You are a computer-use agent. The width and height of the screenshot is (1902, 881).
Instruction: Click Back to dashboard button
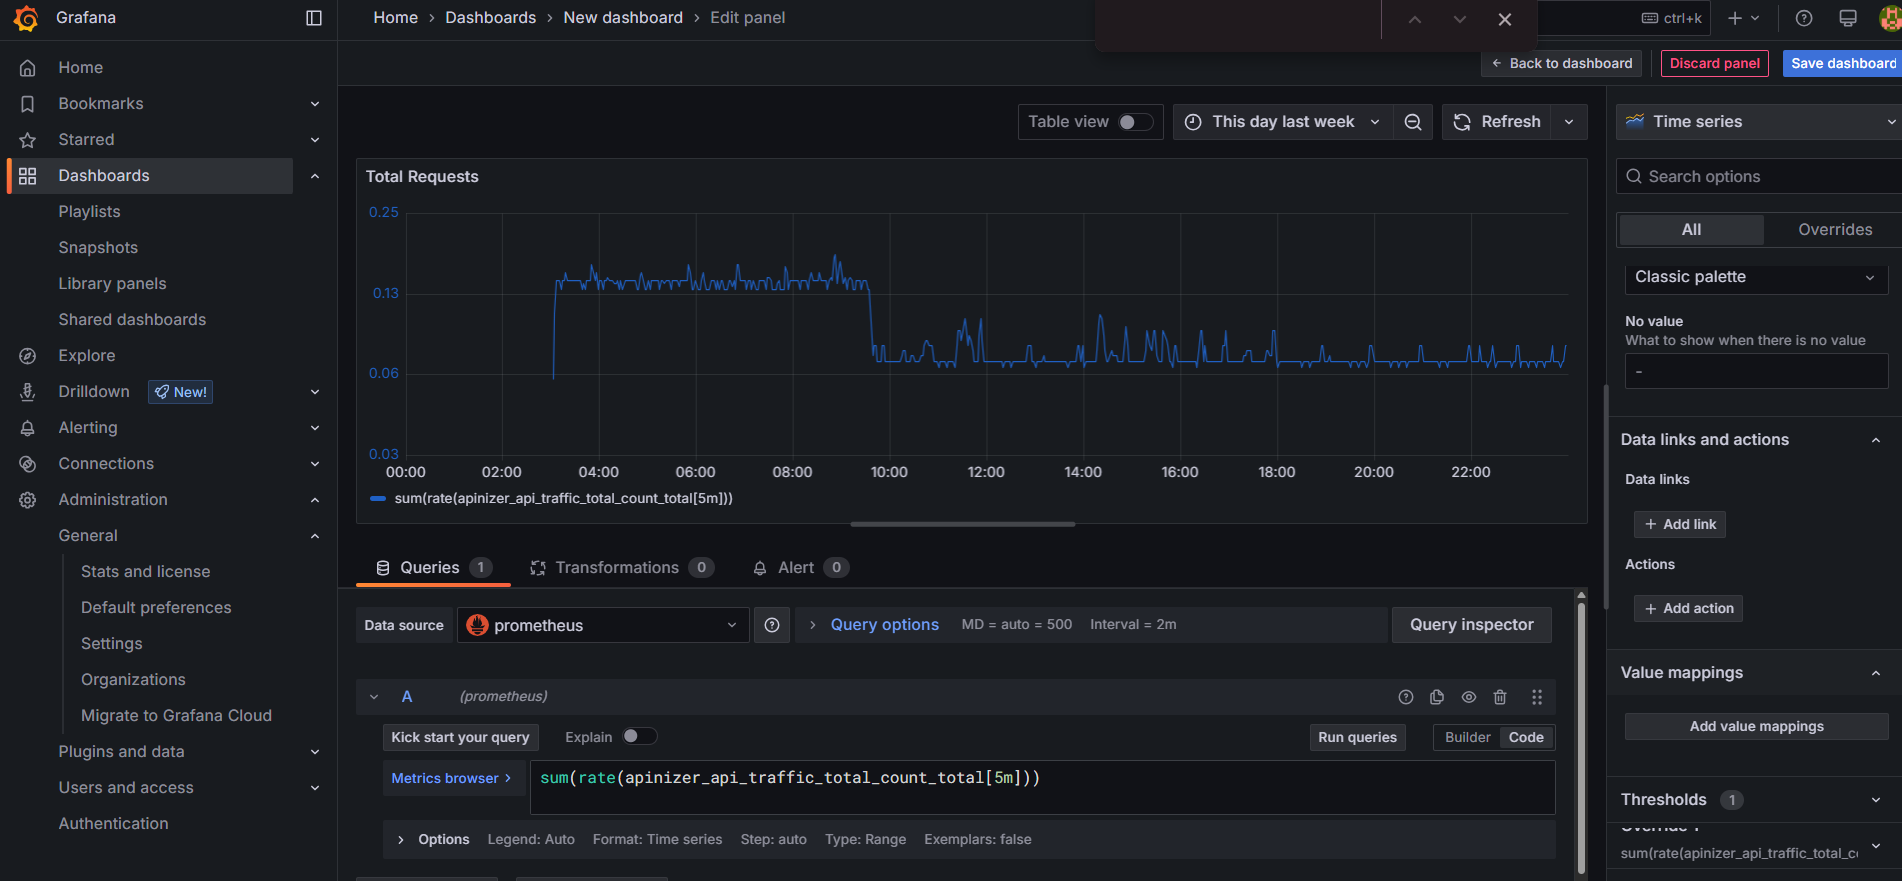[x=1562, y=63]
